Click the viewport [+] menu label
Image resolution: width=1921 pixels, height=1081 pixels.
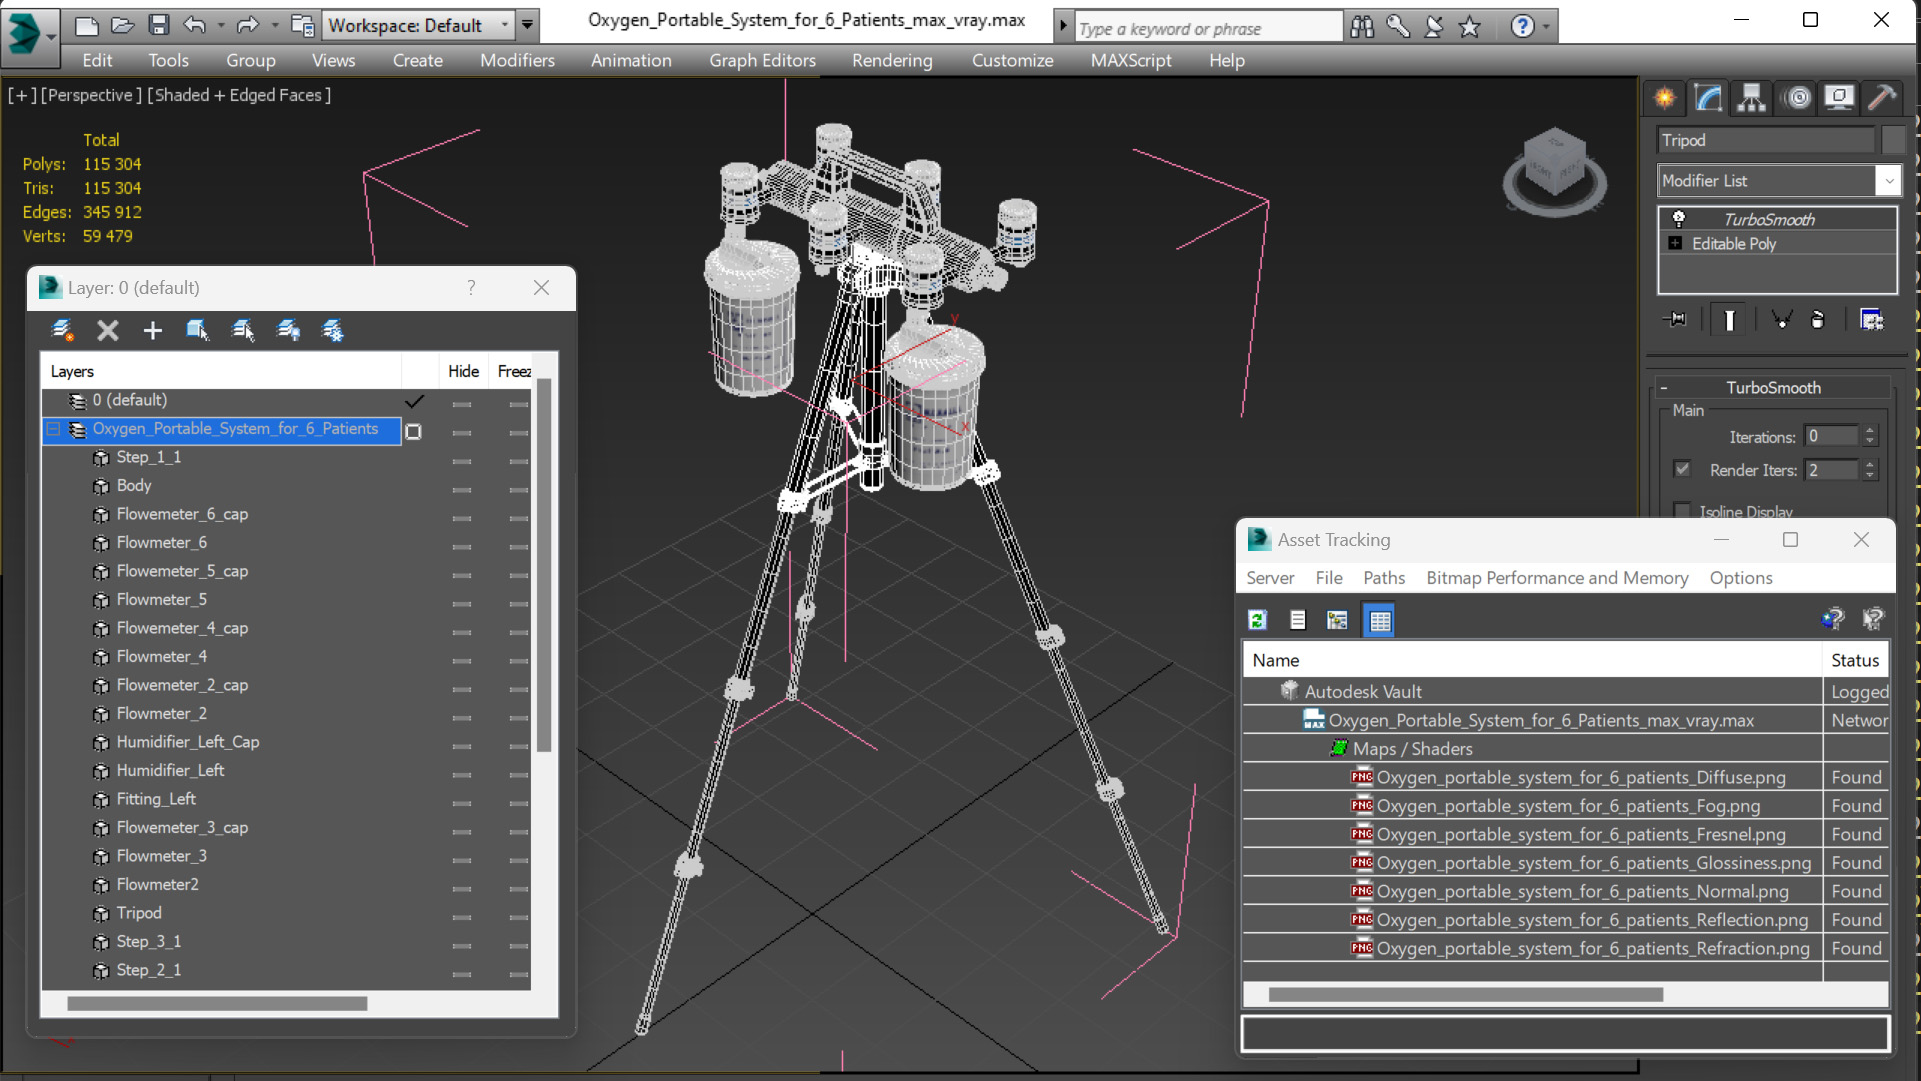(x=21, y=95)
